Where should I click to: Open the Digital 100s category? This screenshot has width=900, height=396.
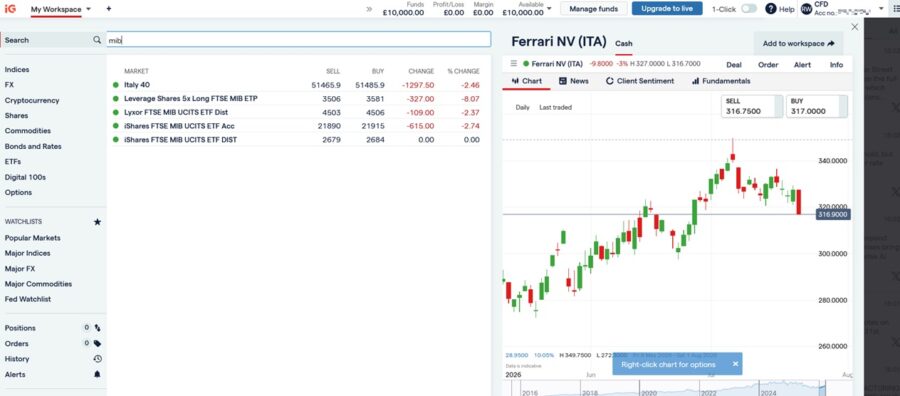tap(25, 177)
